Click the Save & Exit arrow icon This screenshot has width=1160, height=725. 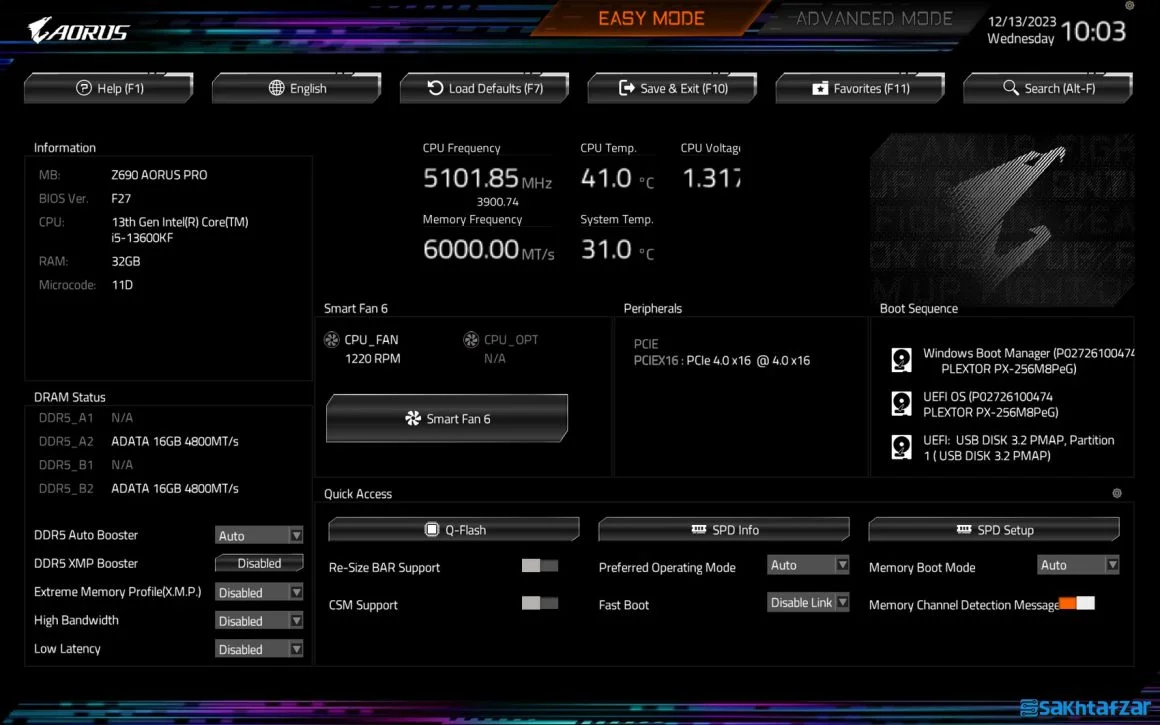627,88
